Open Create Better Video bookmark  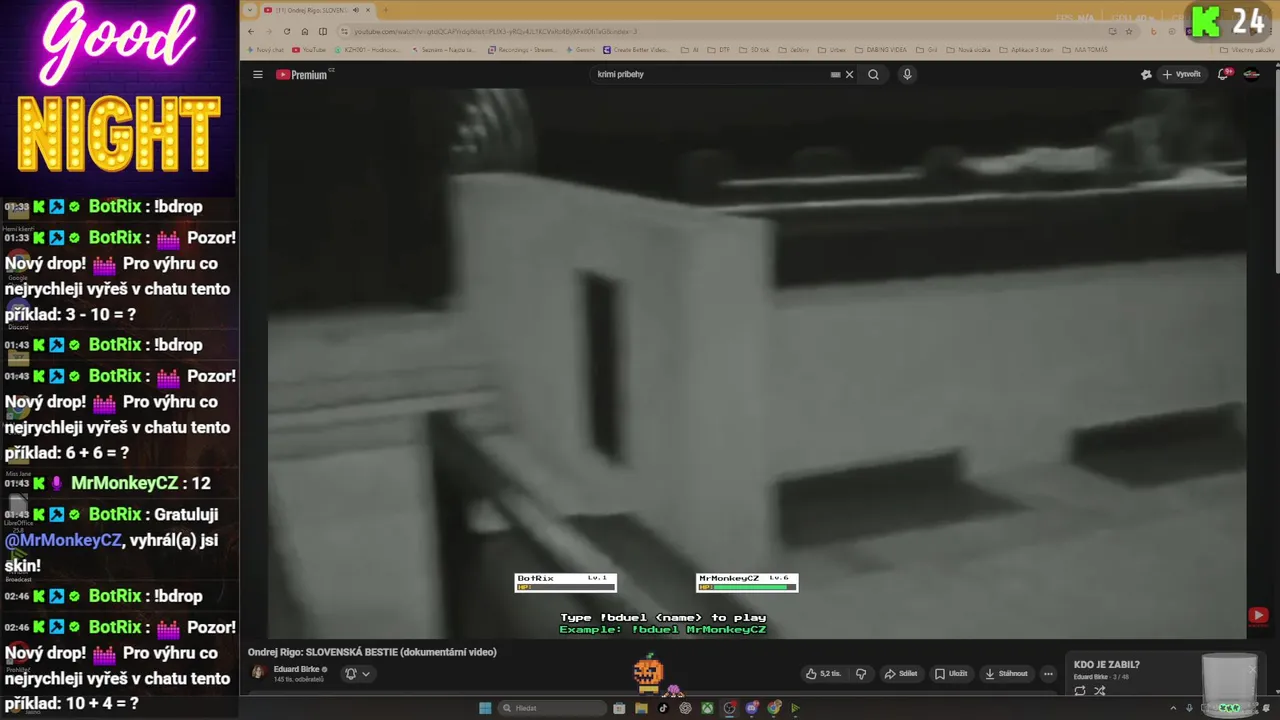[x=636, y=49]
